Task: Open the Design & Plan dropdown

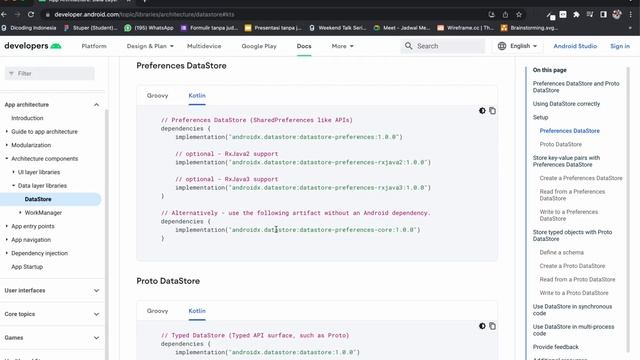Action: [x=150, y=46]
